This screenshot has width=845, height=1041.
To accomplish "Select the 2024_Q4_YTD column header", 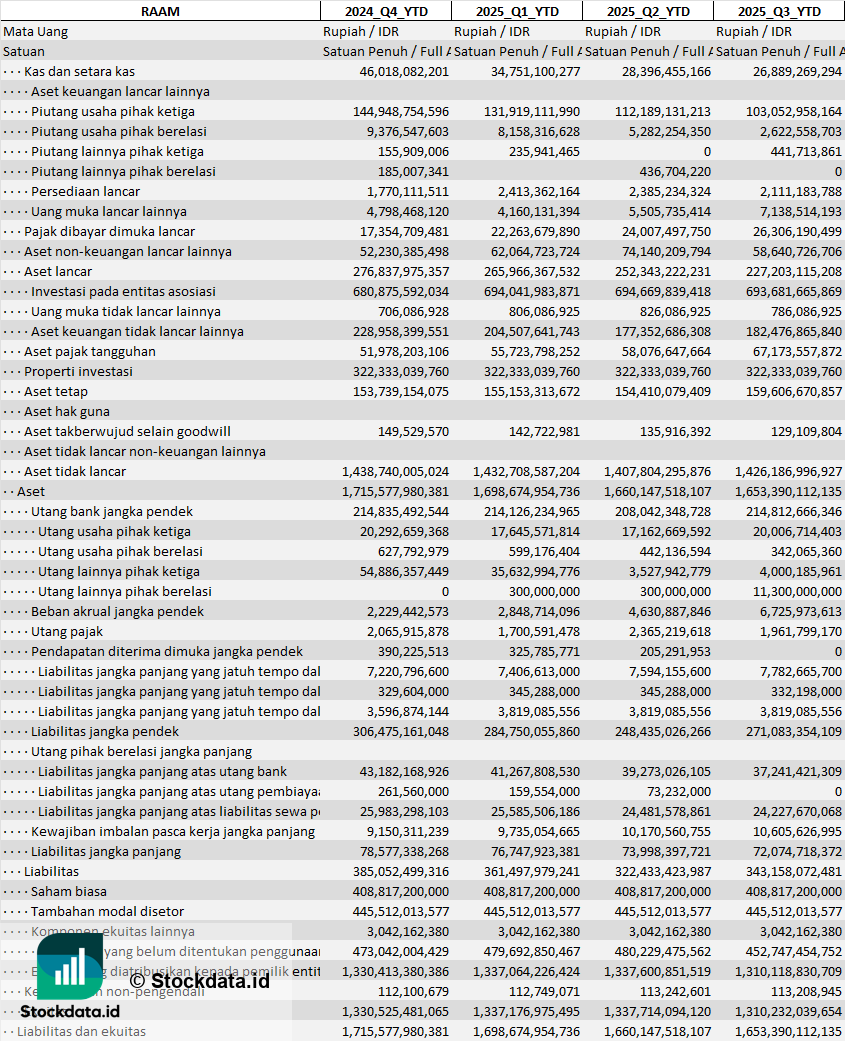I will 386,11.
